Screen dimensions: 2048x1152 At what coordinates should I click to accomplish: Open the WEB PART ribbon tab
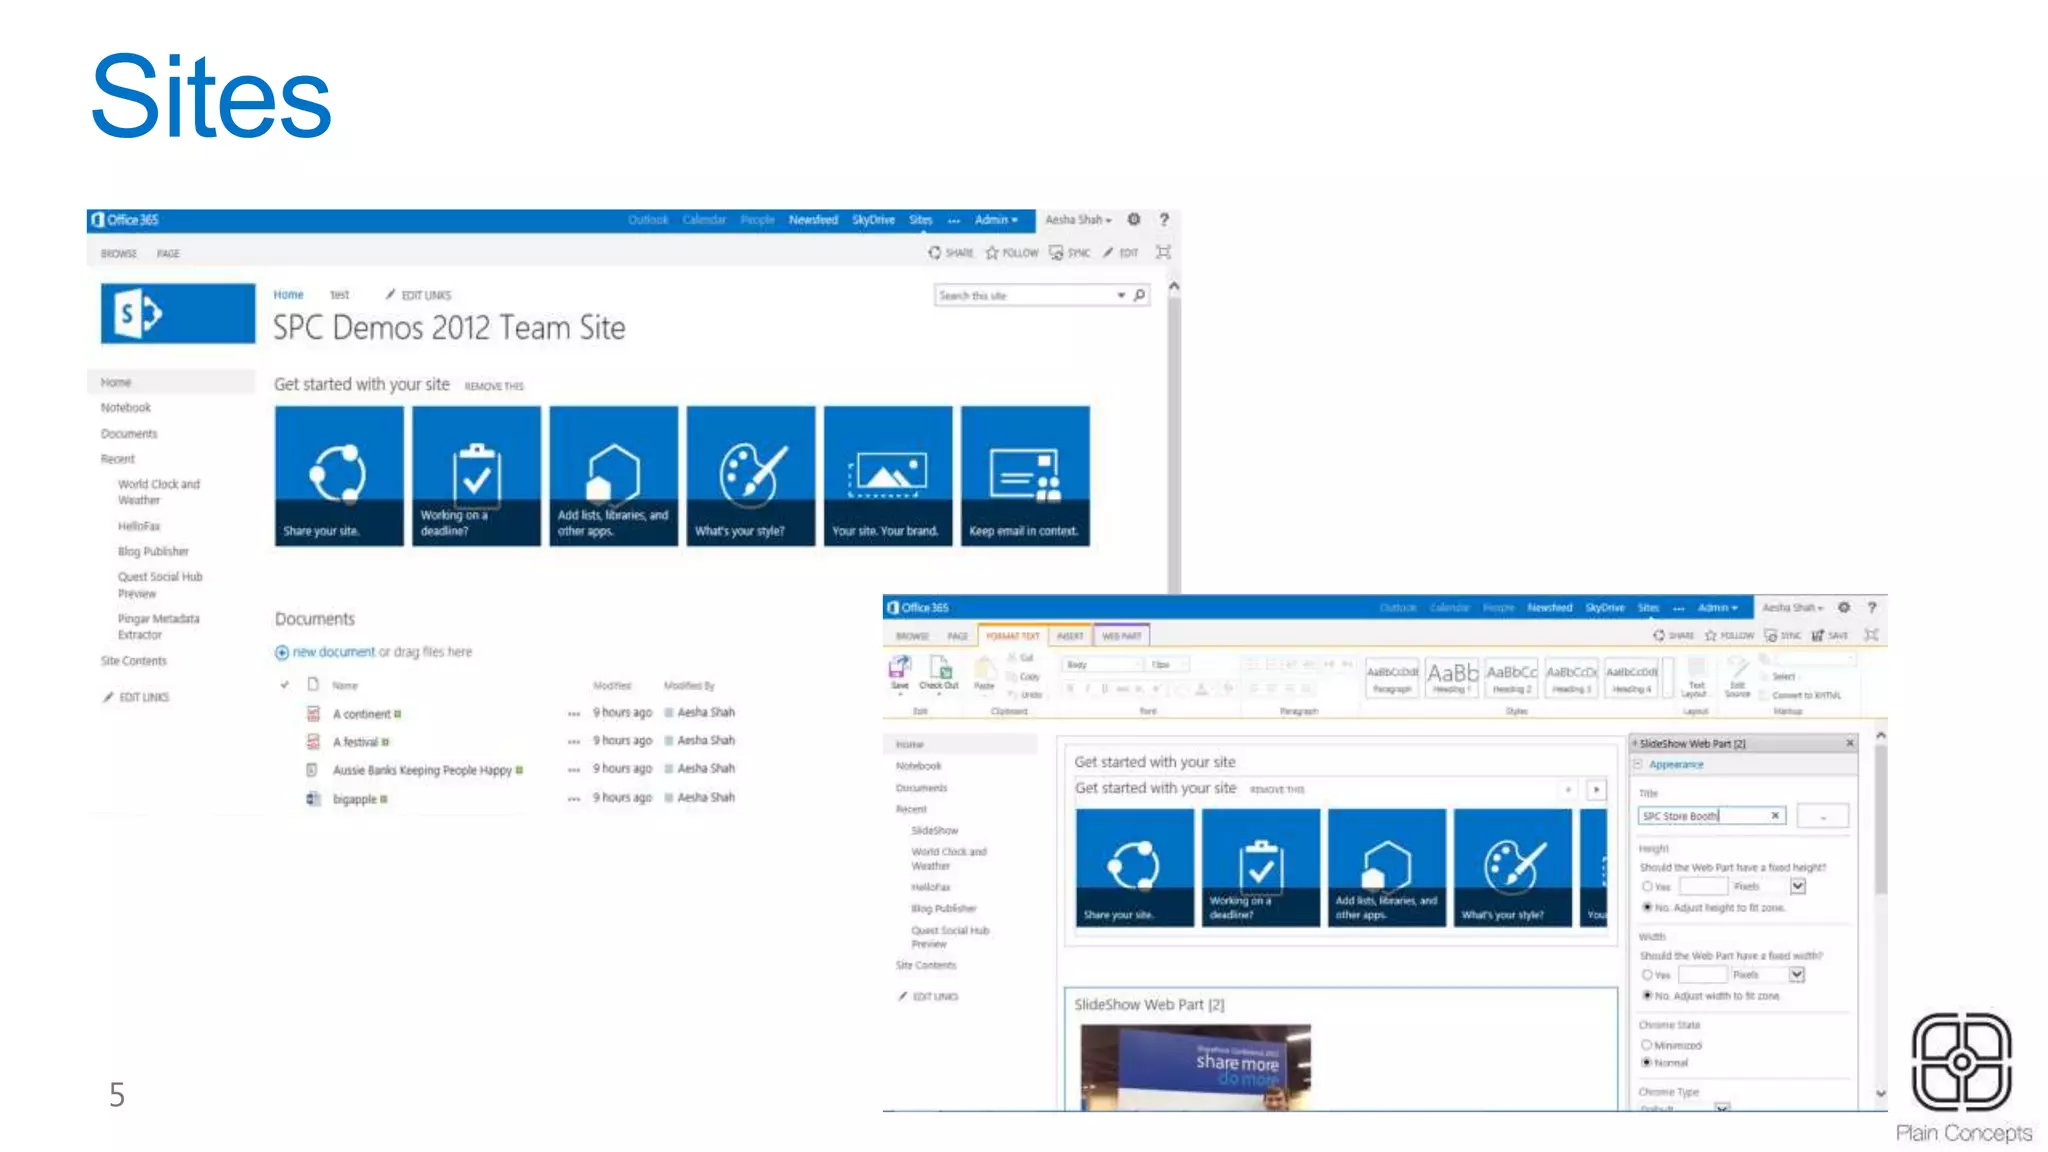tap(1121, 636)
